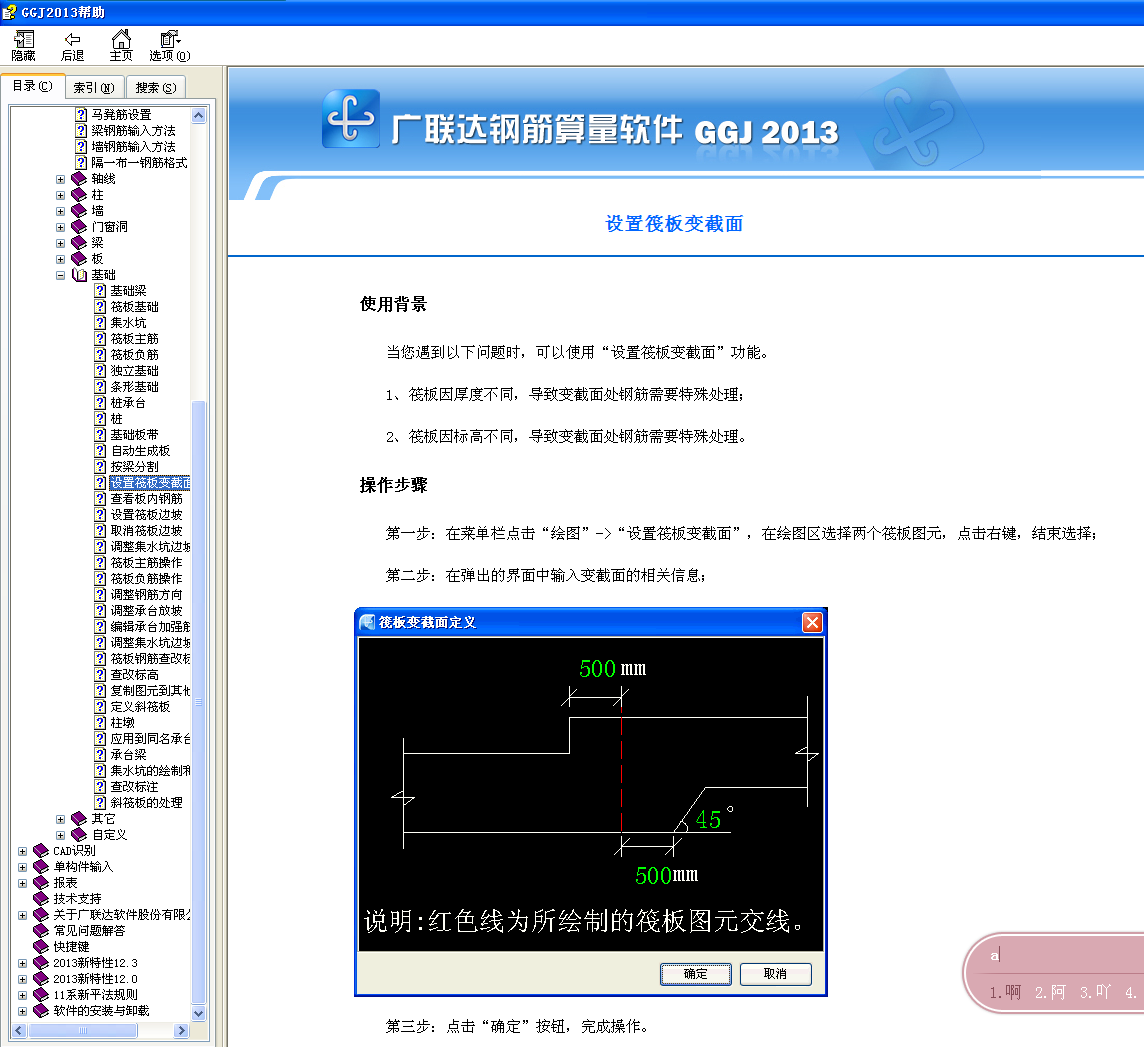Click the book icon beside 2013新特性12.3
1144x1047 pixels.
click(x=41, y=963)
